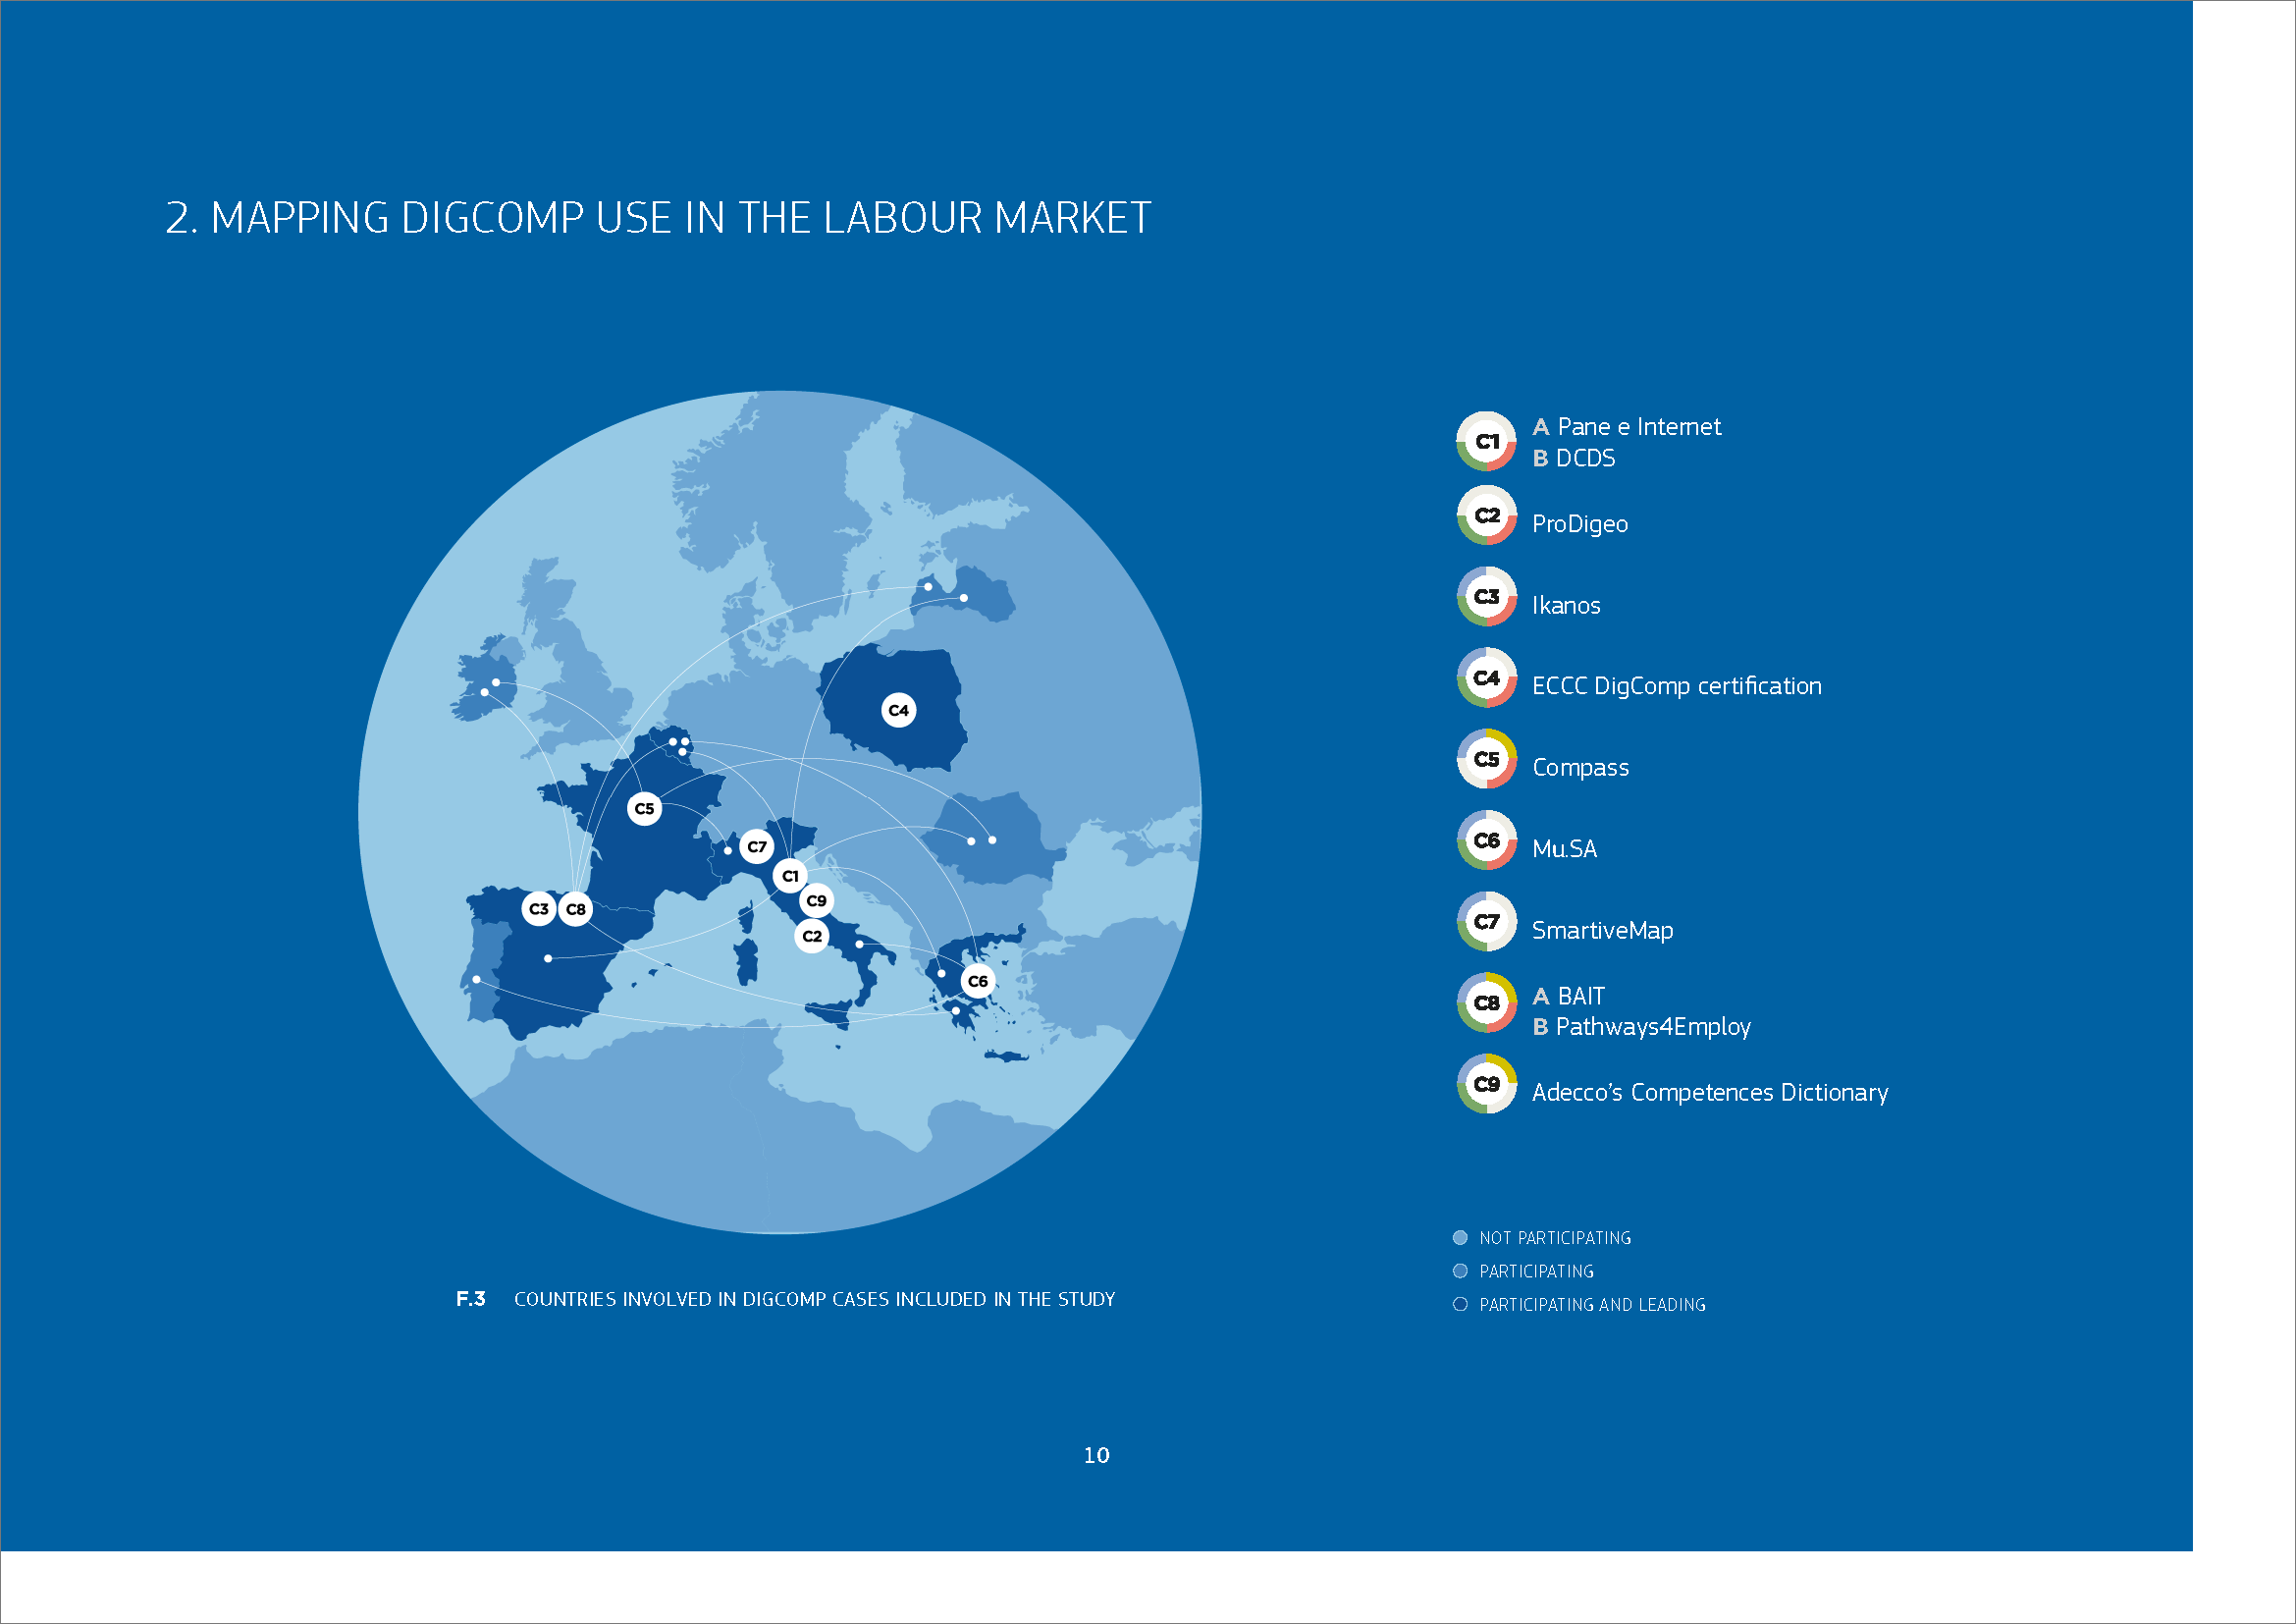Select the 'B Pathways4Employ' legend text
The height and width of the screenshot is (1624, 2296).
coord(1642,1027)
